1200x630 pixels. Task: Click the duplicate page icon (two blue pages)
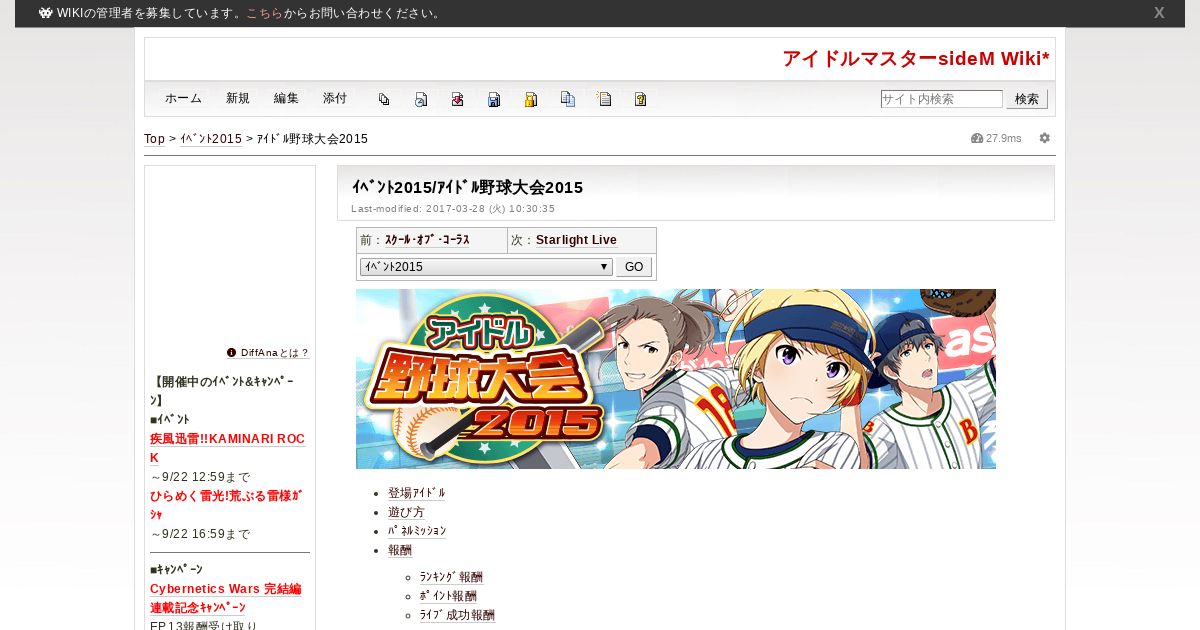(x=568, y=99)
